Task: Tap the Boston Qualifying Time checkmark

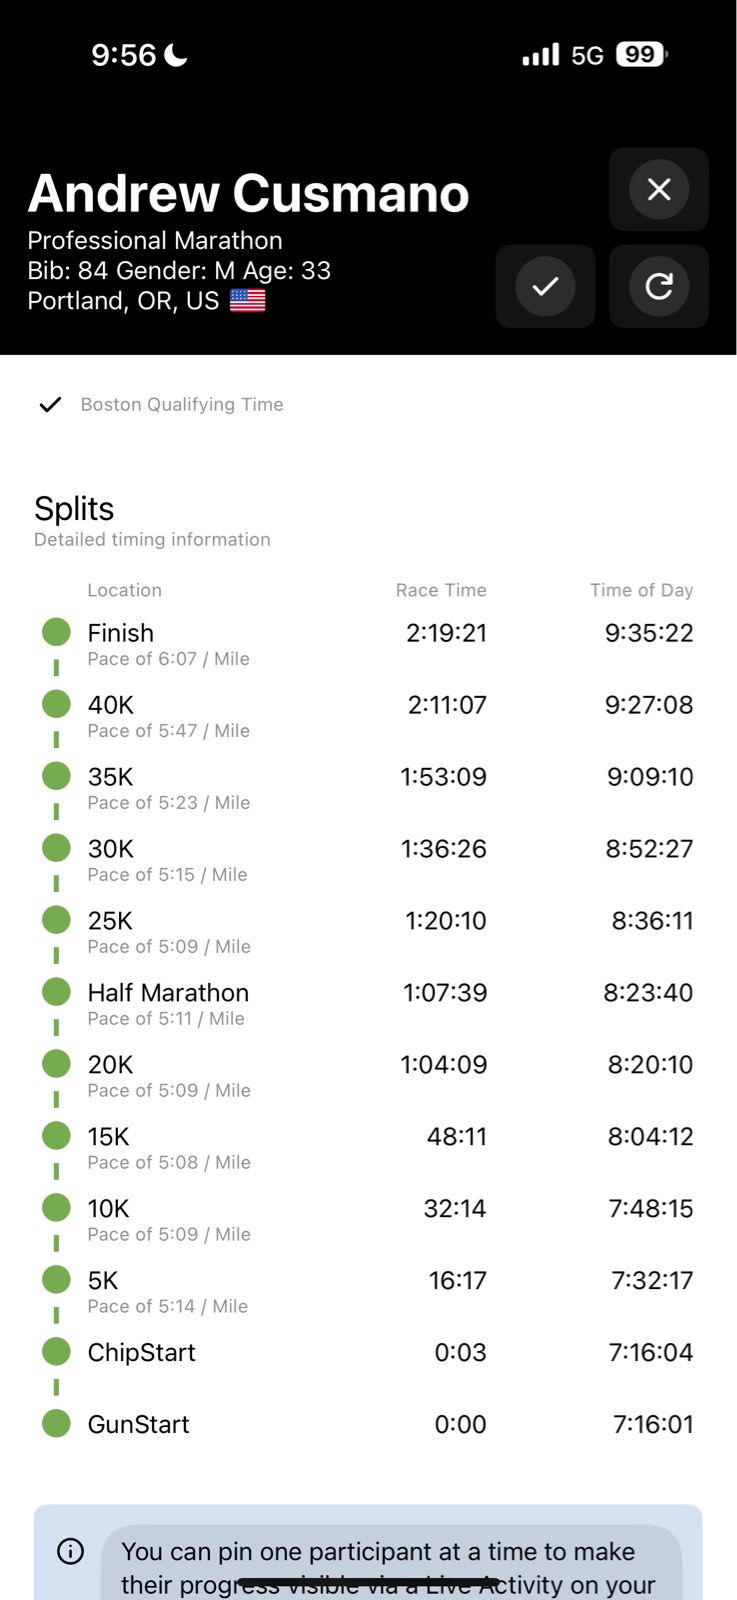Action: tap(50, 404)
